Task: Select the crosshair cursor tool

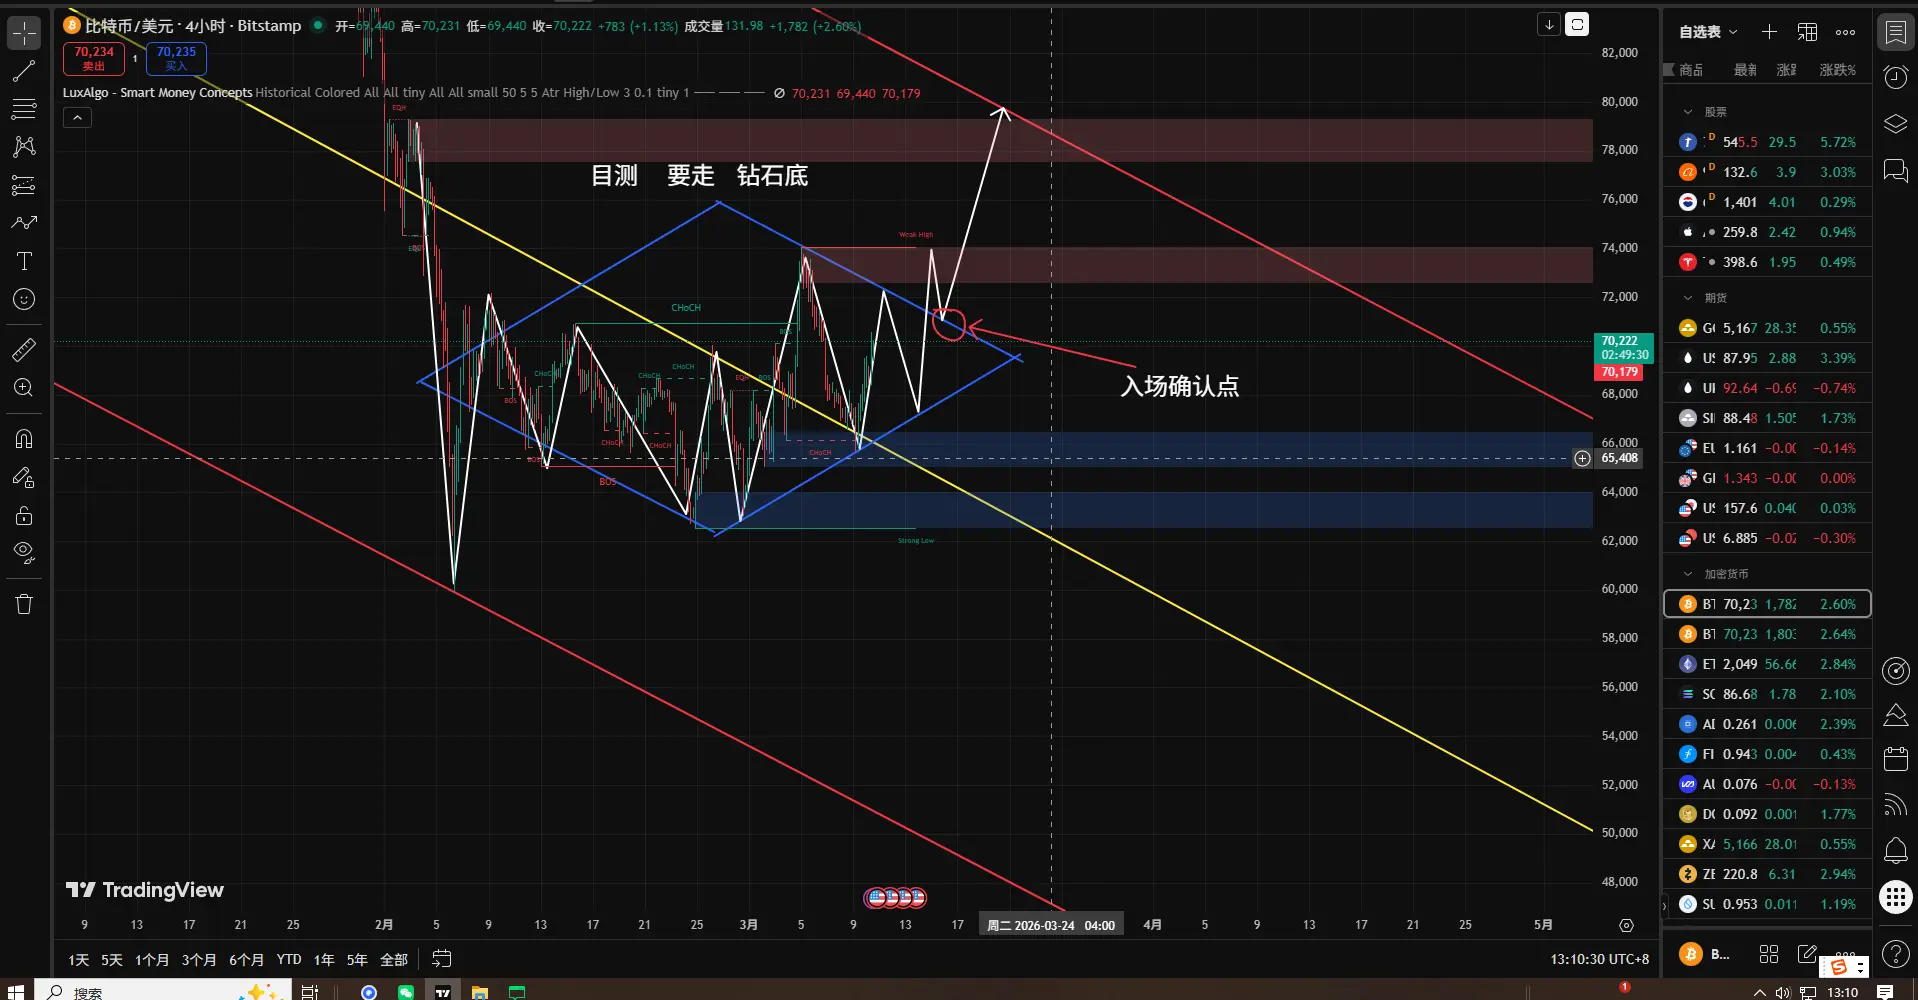Action: (x=24, y=33)
